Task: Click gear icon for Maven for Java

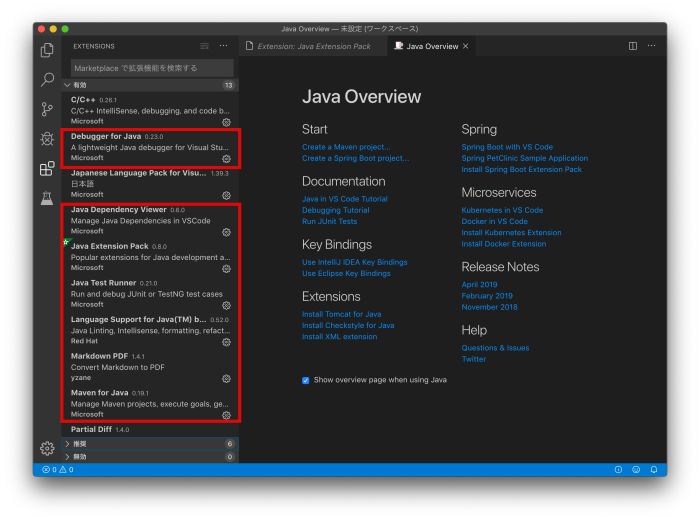Action: point(227,415)
